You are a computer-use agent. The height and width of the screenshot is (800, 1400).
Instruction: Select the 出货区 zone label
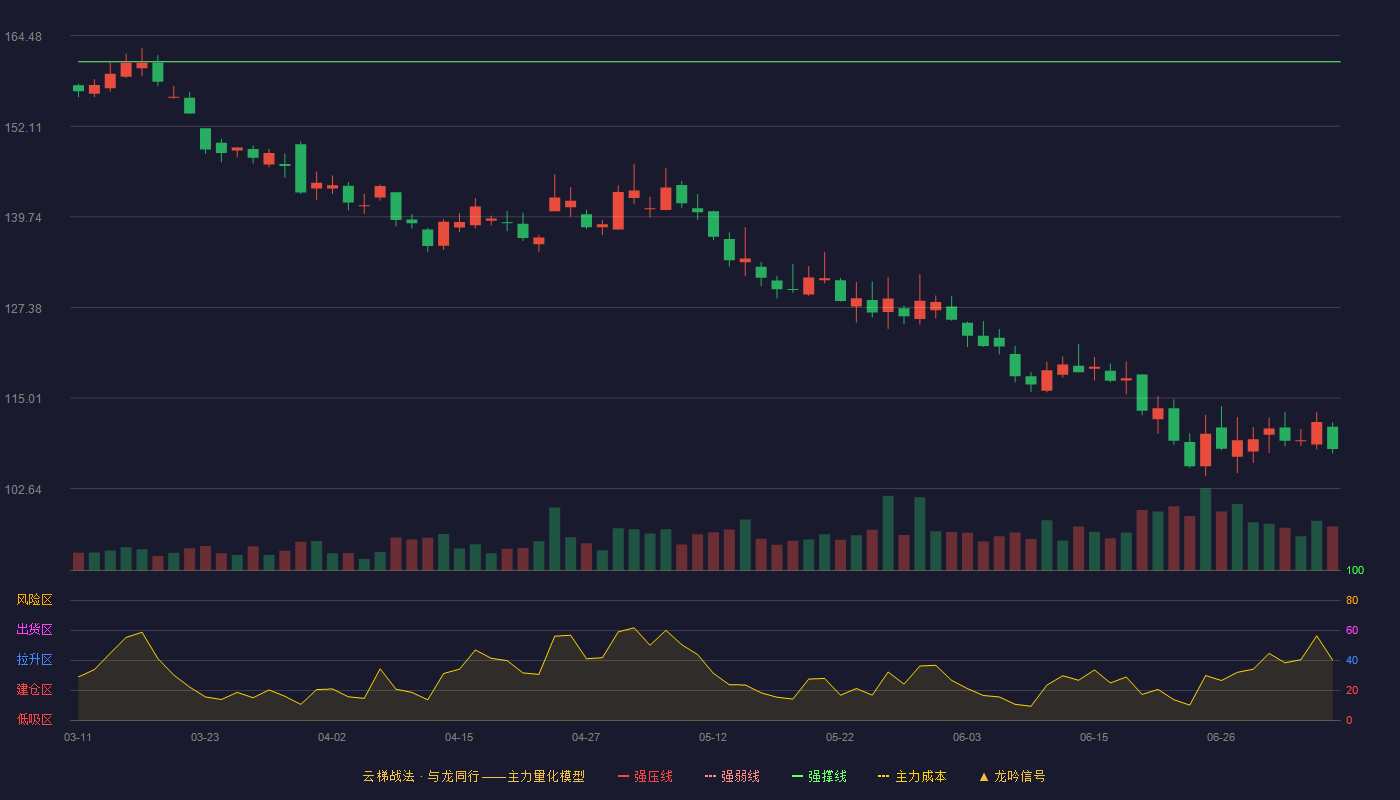point(34,630)
